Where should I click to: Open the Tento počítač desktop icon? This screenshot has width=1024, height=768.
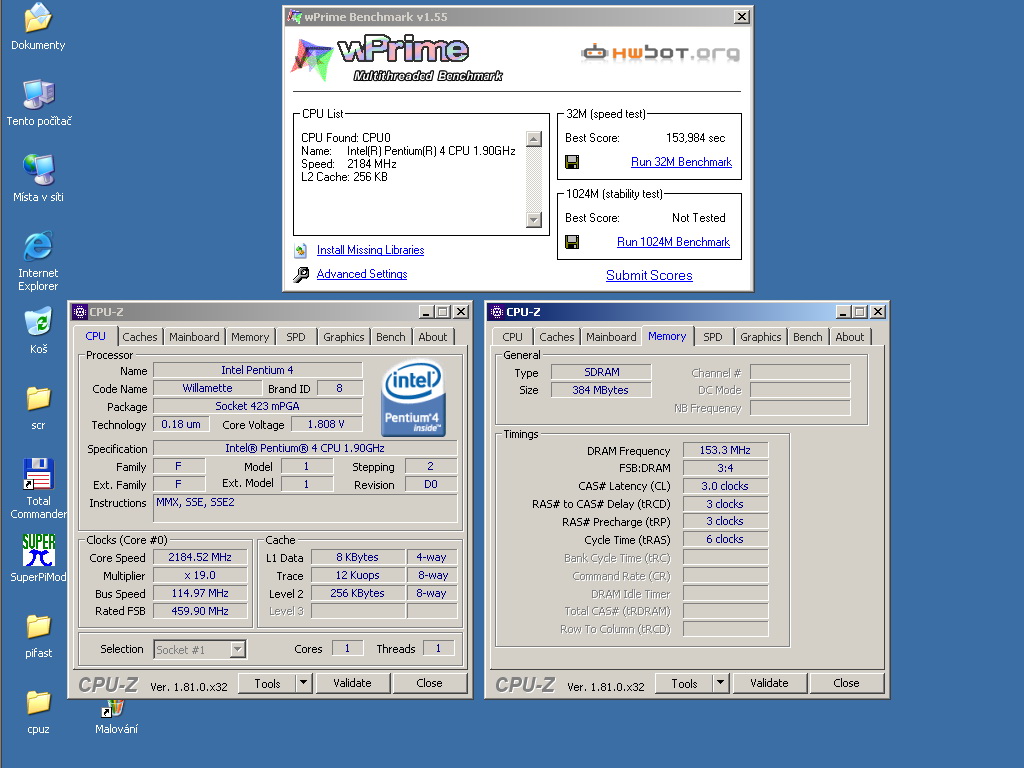click(x=38, y=93)
